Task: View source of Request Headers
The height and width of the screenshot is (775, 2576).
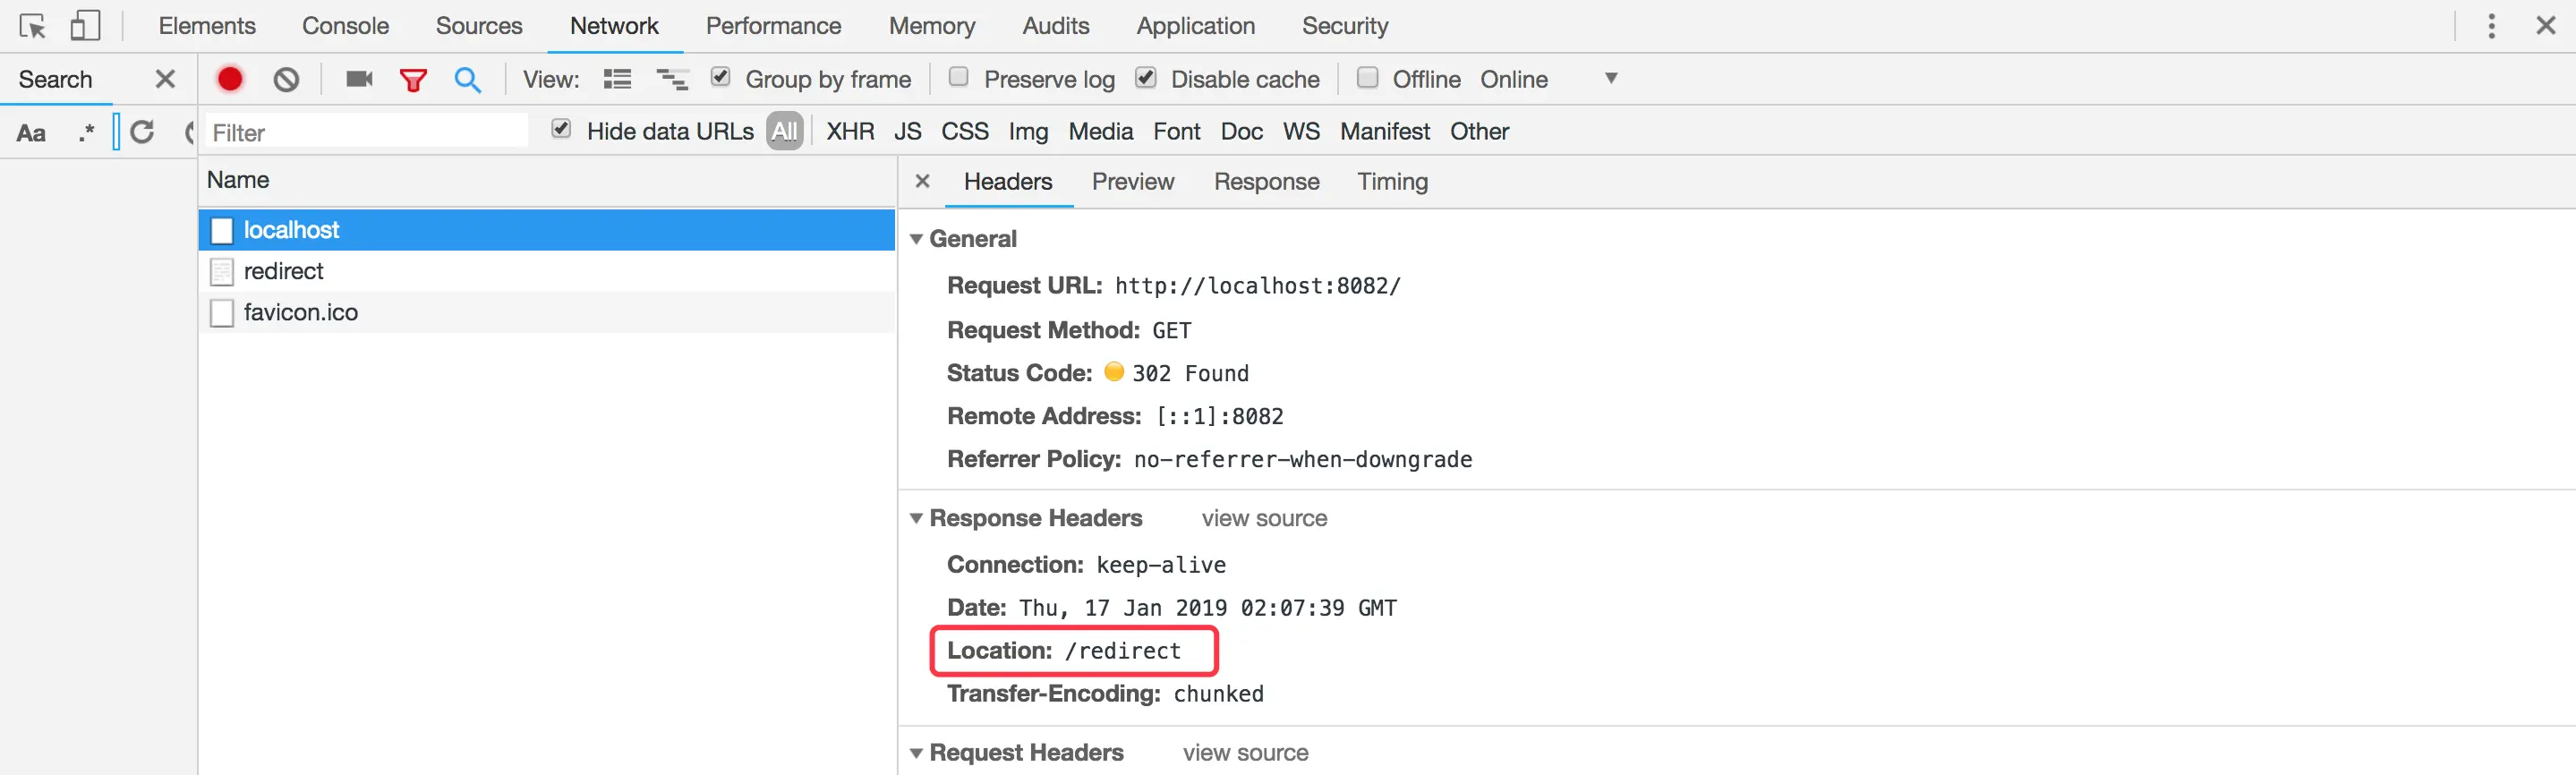Action: [x=1245, y=753]
